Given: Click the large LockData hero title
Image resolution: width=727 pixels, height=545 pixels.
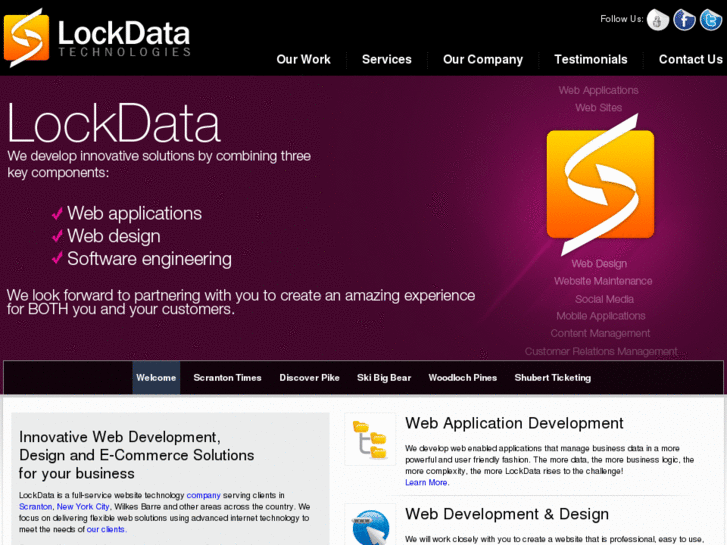Looking at the screenshot, I should (x=114, y=123).
